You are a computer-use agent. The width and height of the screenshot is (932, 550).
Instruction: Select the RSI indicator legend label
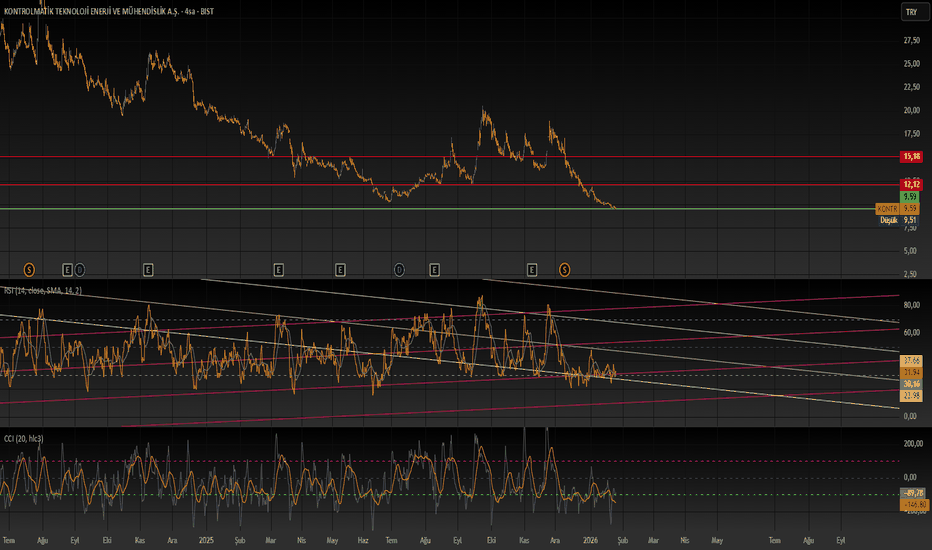tap(42, 290)
